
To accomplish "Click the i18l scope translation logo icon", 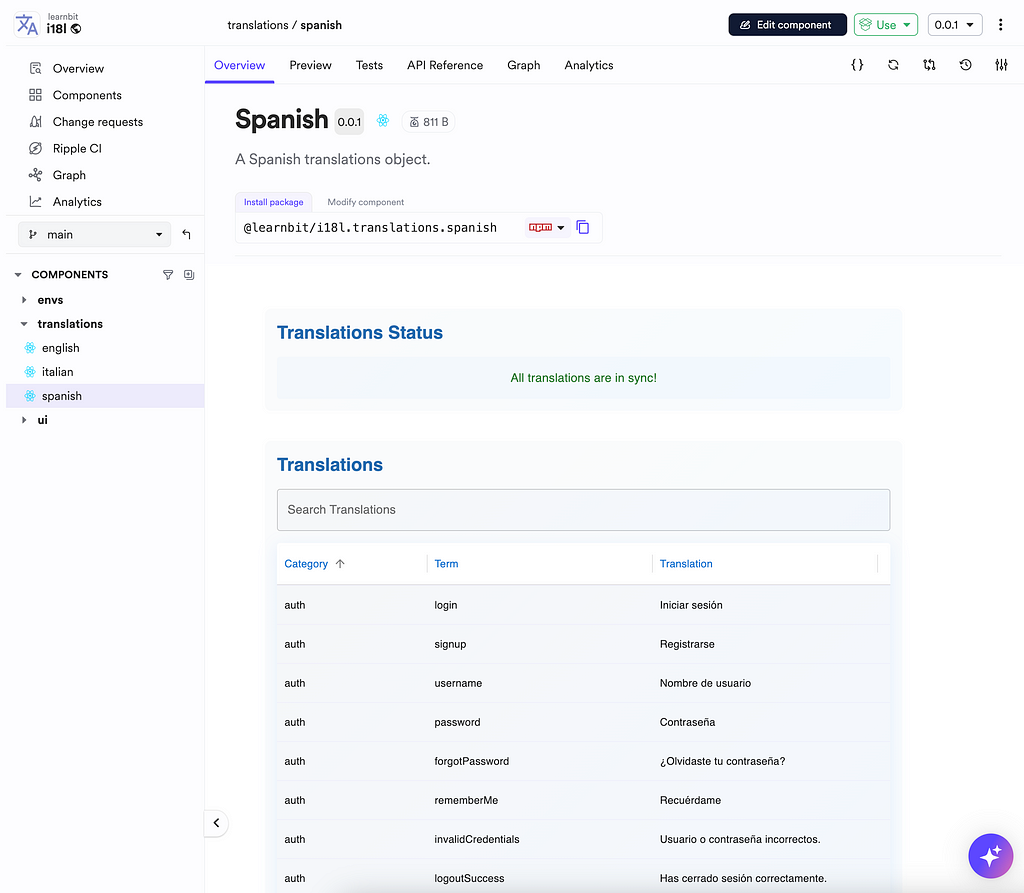I will (x=27, y=25).
